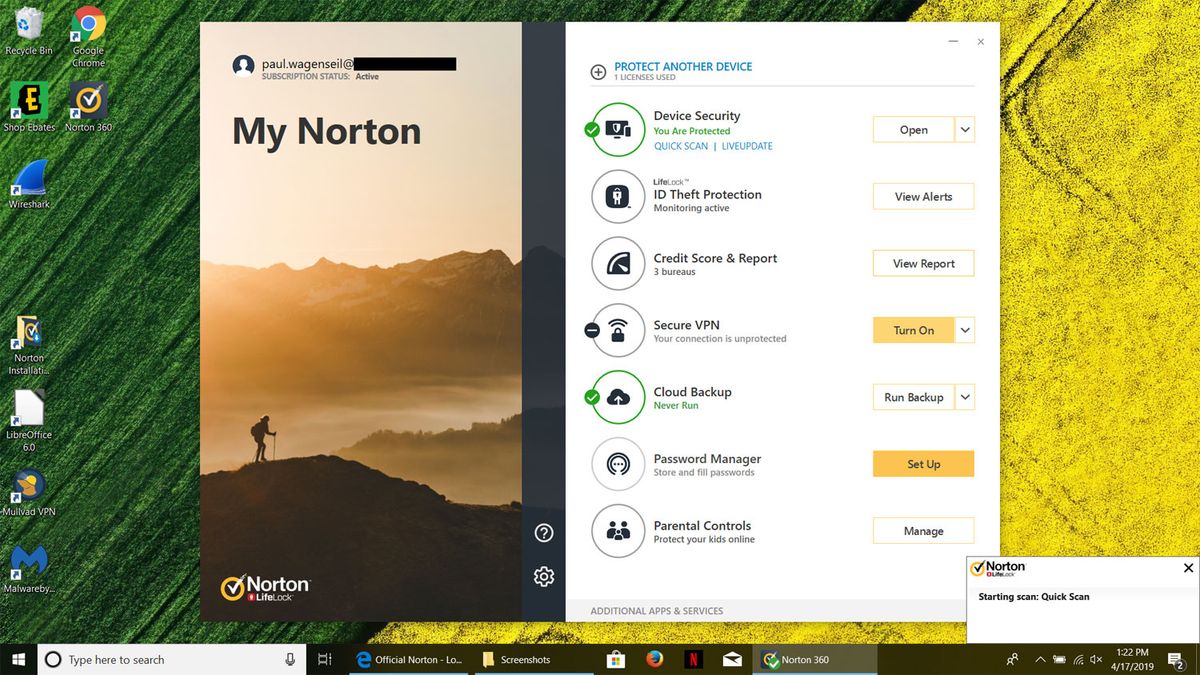Open Norton settings gear icon
The width and height of the screenshot is (1200, 675).
pos(544,576)
